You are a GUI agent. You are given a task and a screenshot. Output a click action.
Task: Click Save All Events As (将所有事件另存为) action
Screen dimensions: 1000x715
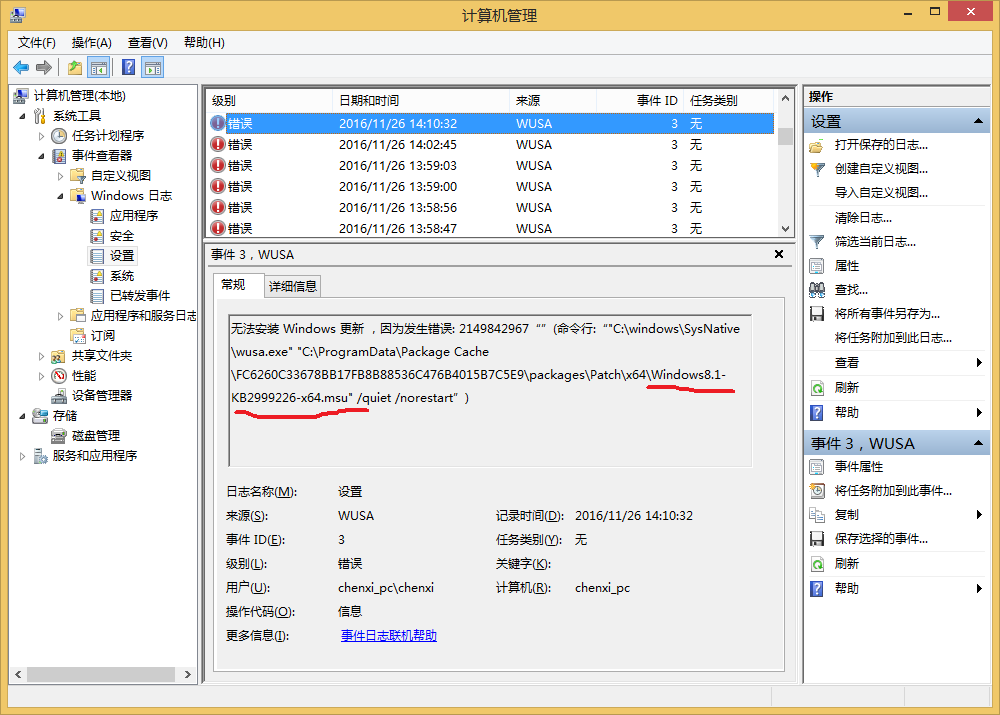(887, 314)
